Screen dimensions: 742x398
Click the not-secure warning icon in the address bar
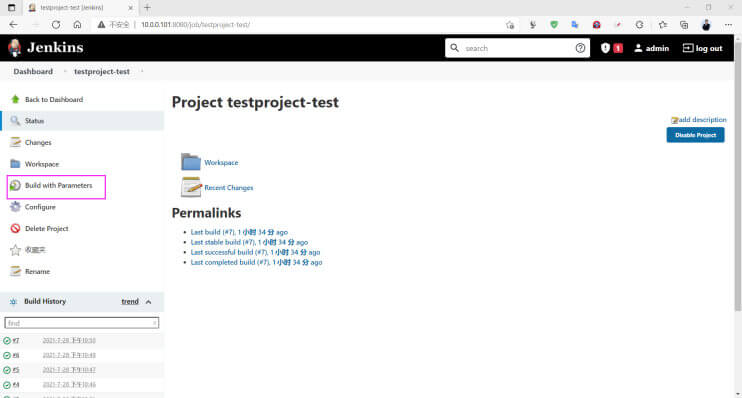tap(101, 25)
